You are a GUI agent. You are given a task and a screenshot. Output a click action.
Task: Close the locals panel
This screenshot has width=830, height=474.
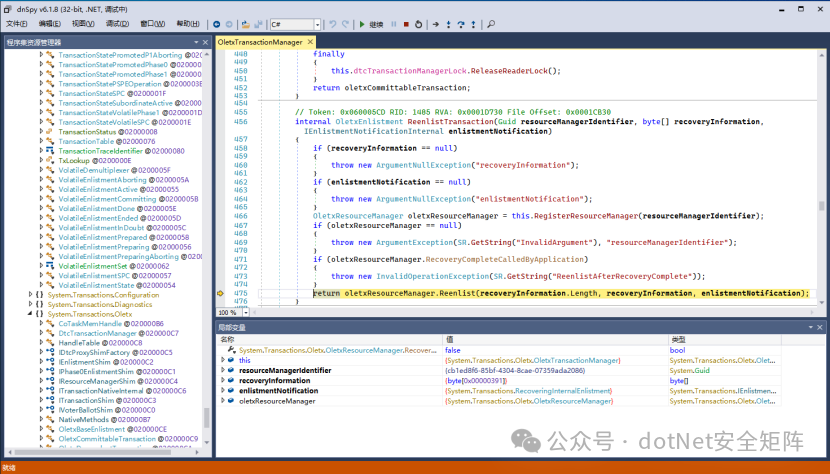click(819, 327)
